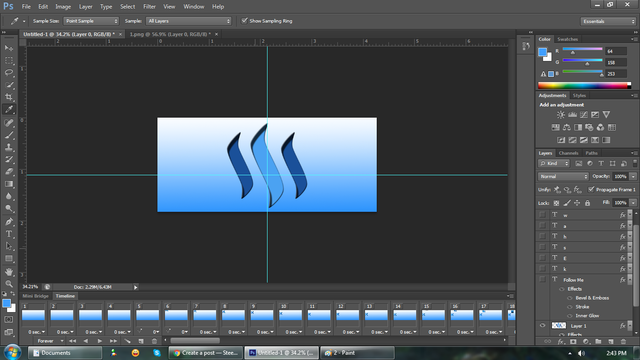Select the Eyedropper tool in toolbox
The height and width of the screenshot is (360, 640).
pyautogui.click(x=9, y=109)
